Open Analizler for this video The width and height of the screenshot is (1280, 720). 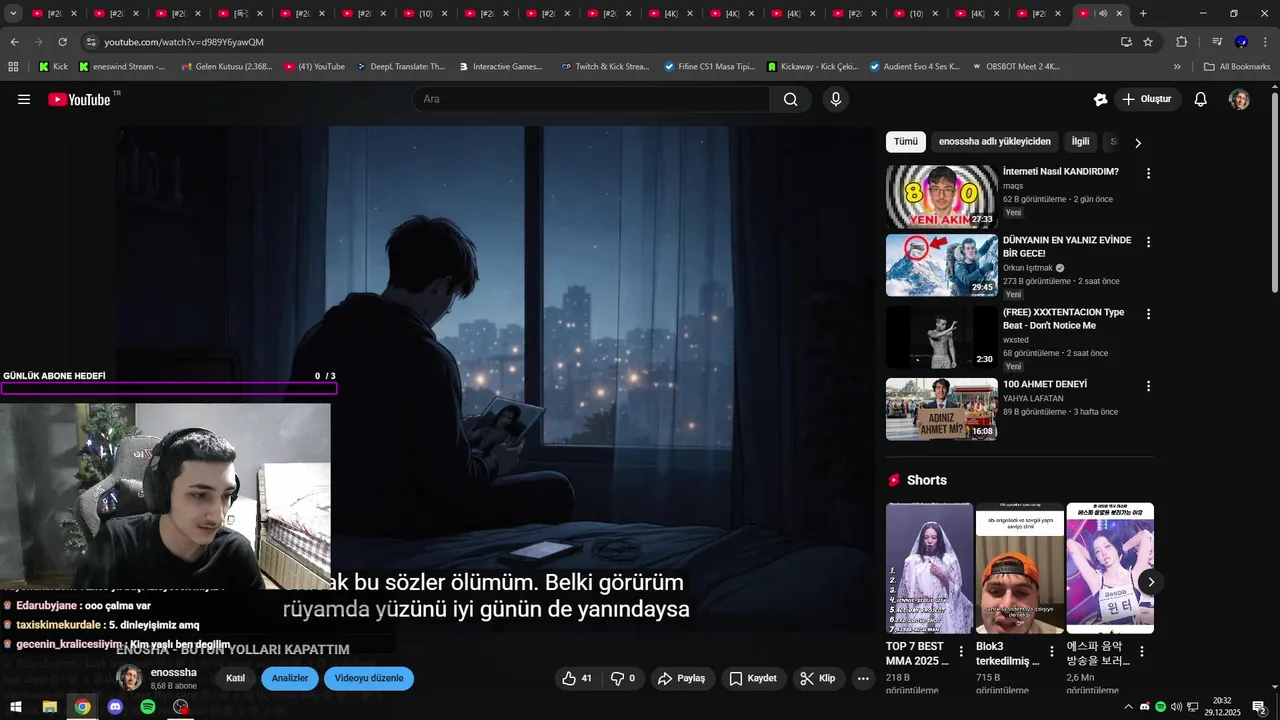tap(290, 678)
